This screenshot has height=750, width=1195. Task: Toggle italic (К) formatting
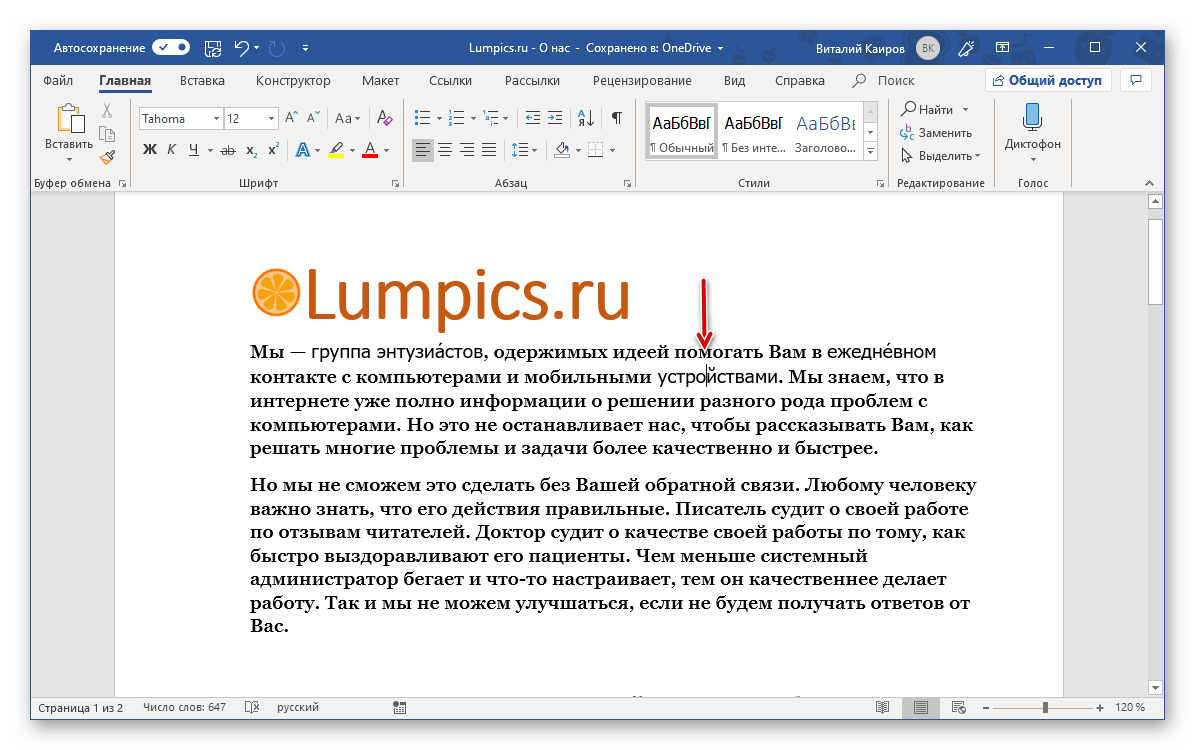click(172, 150)
